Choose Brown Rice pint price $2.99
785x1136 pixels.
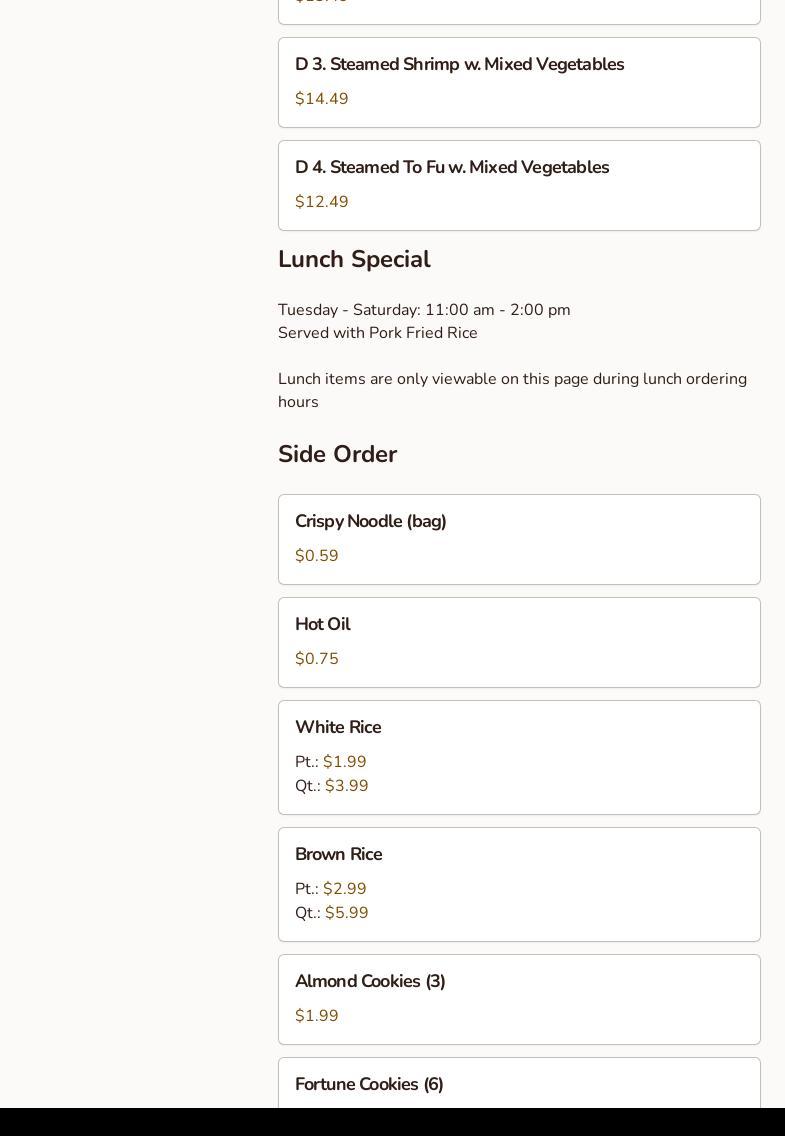click(345, 889)
